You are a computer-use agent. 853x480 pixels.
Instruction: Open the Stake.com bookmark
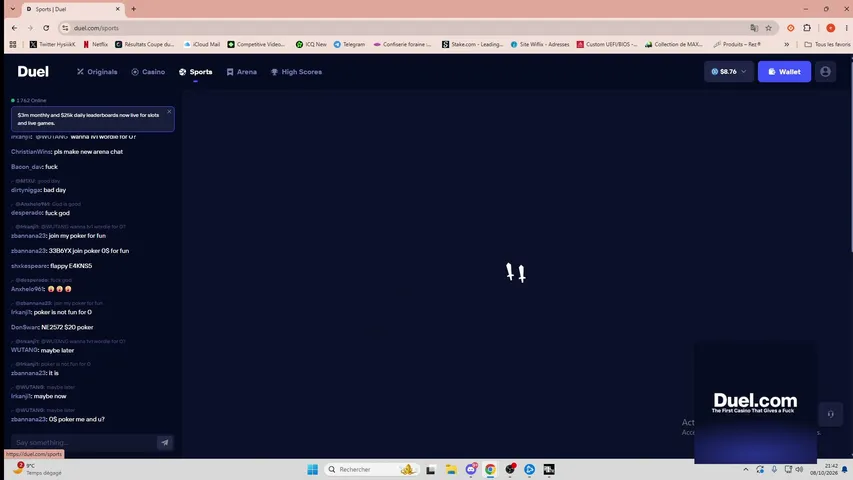click(473, 44)
